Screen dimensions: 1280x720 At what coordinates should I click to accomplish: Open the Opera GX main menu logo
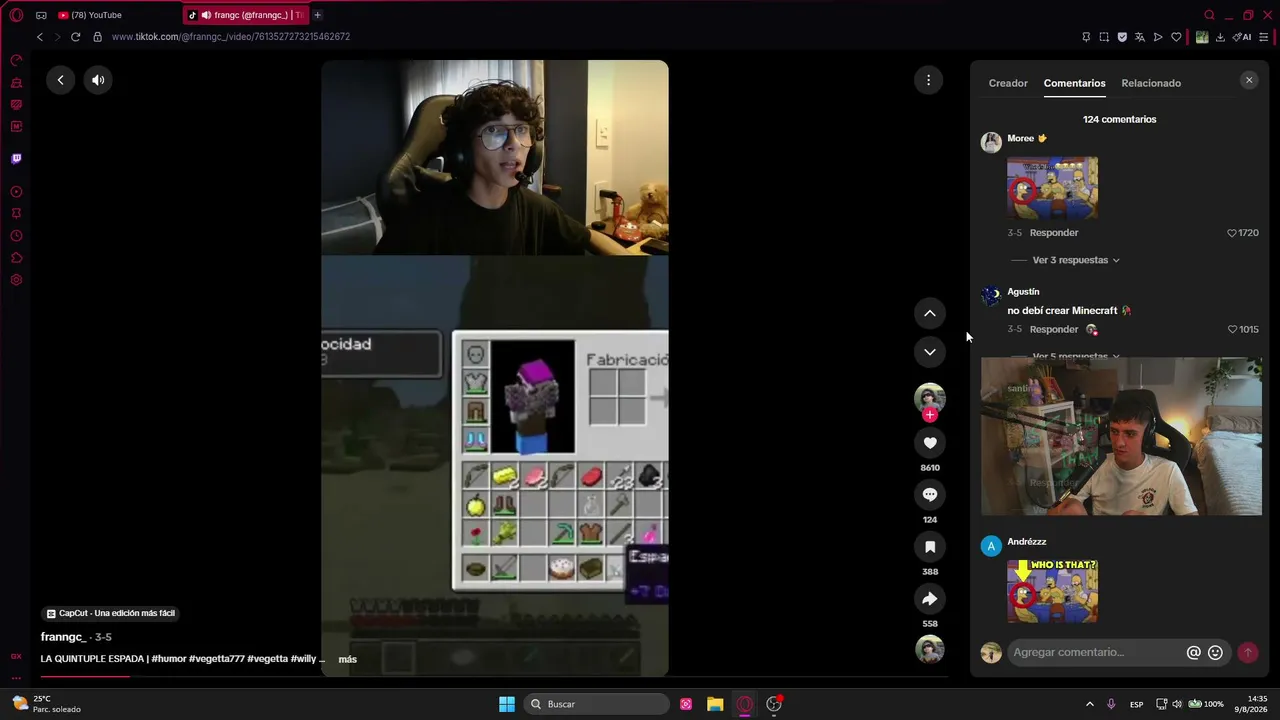click(x=16, y=15)
